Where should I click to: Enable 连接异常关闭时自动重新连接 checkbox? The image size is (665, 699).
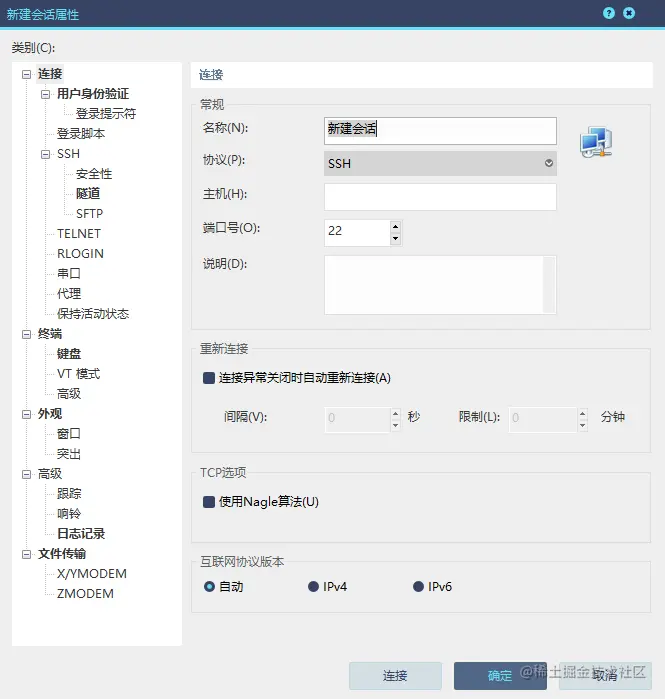click(x=209, y=378)
